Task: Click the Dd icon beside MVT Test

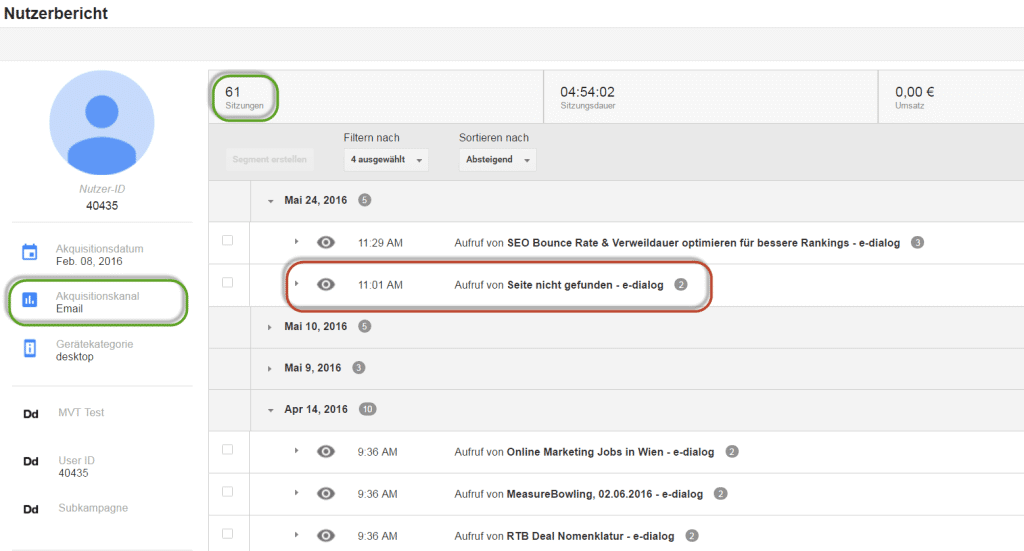Action: point(30,414)
